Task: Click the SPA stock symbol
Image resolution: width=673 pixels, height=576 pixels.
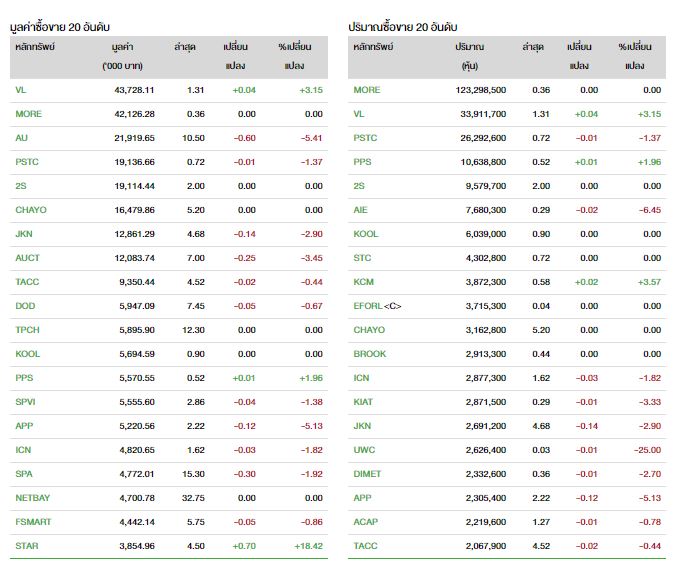Action: tap(23, 474)
